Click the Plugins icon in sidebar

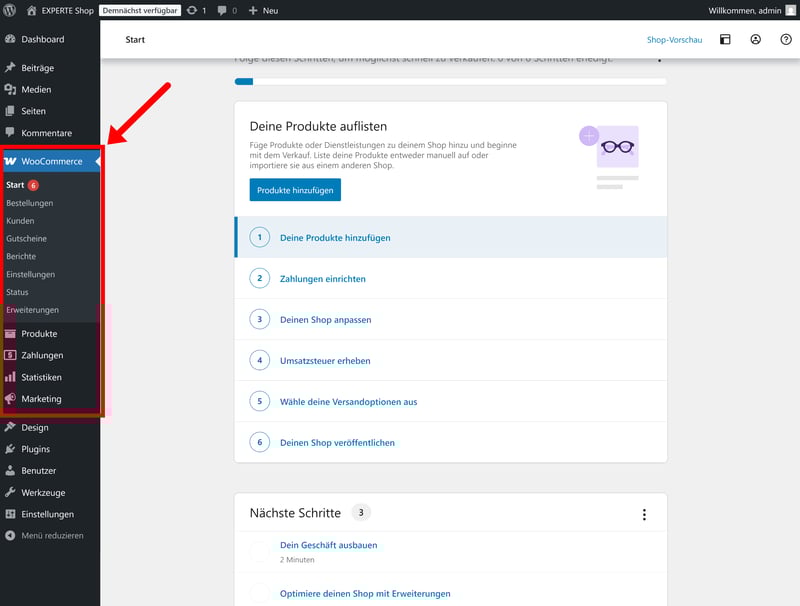[x=10, y=449]
